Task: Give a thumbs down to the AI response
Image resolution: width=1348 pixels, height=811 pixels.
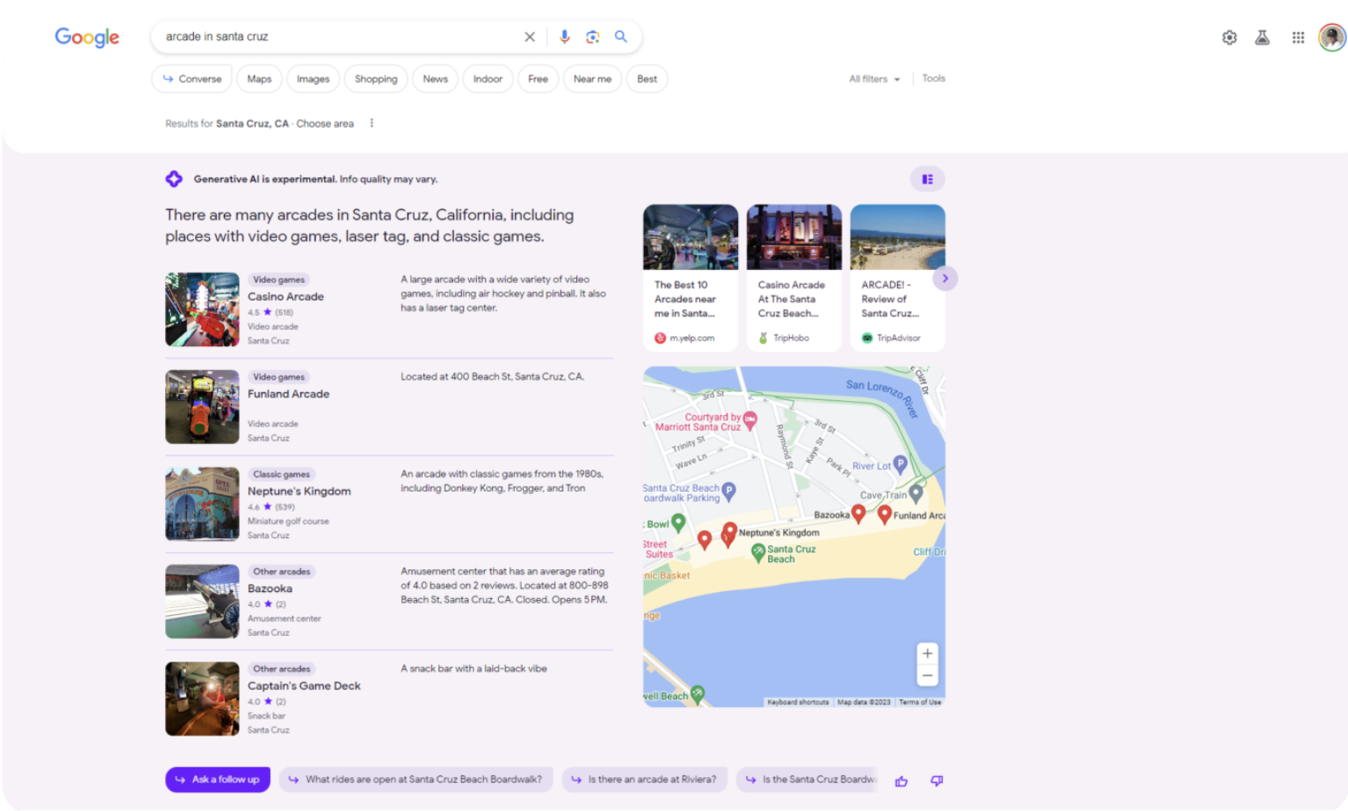Action: [936, 781]
